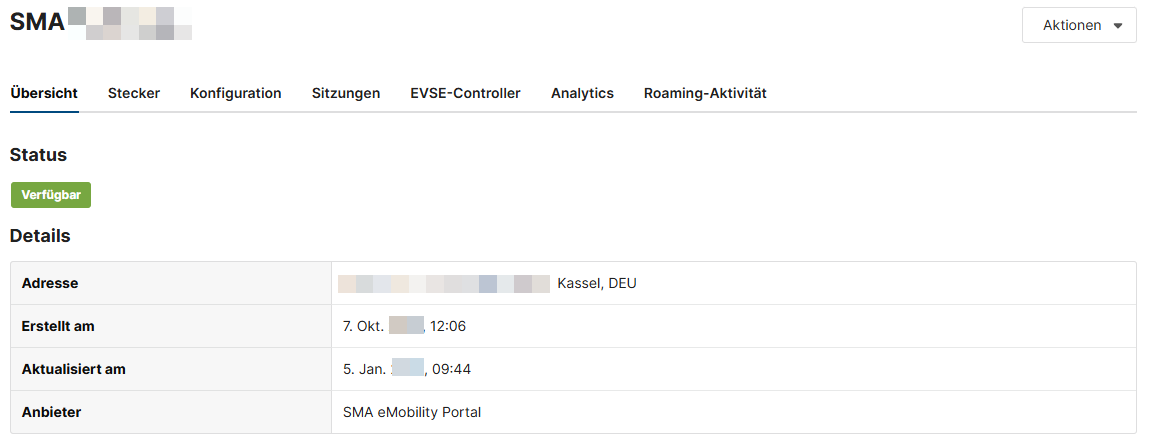Viewport: 1151px width, 441px height.
Task: Click the 5. Jan. updated date value
Action: [x=407, y=369]
